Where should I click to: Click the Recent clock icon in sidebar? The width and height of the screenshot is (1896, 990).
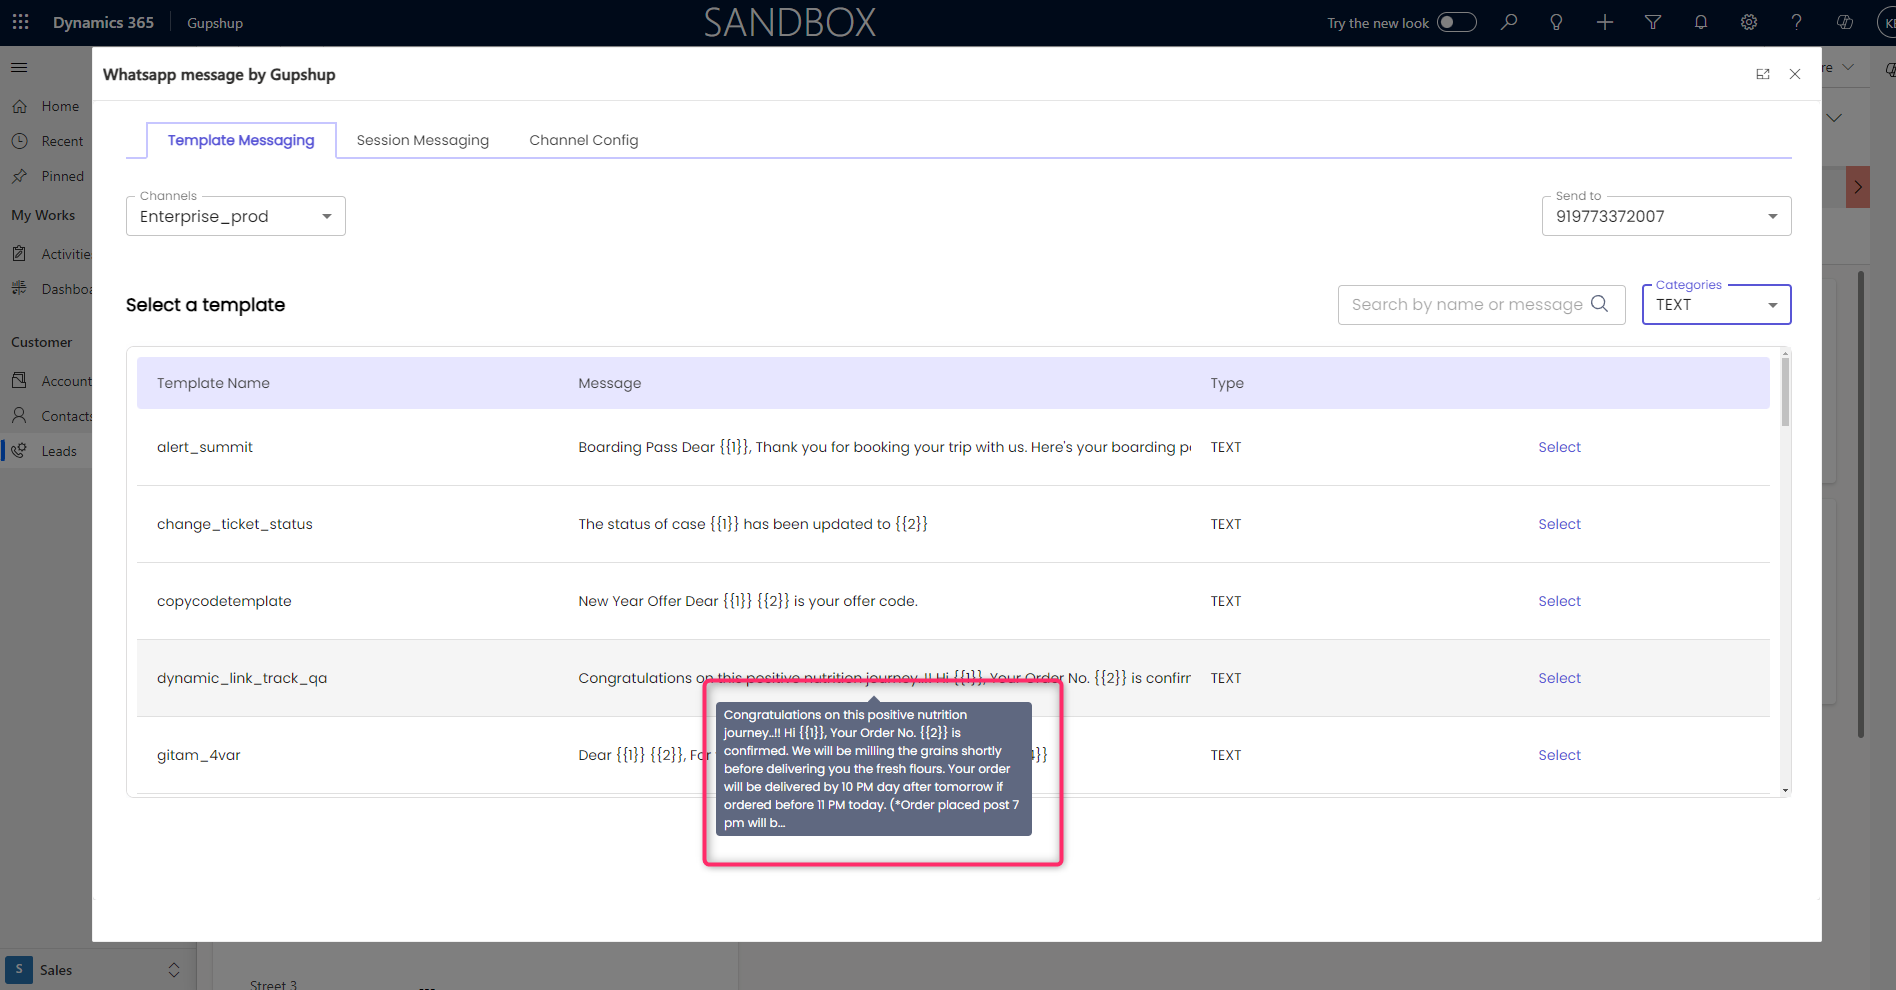(19, 141)
